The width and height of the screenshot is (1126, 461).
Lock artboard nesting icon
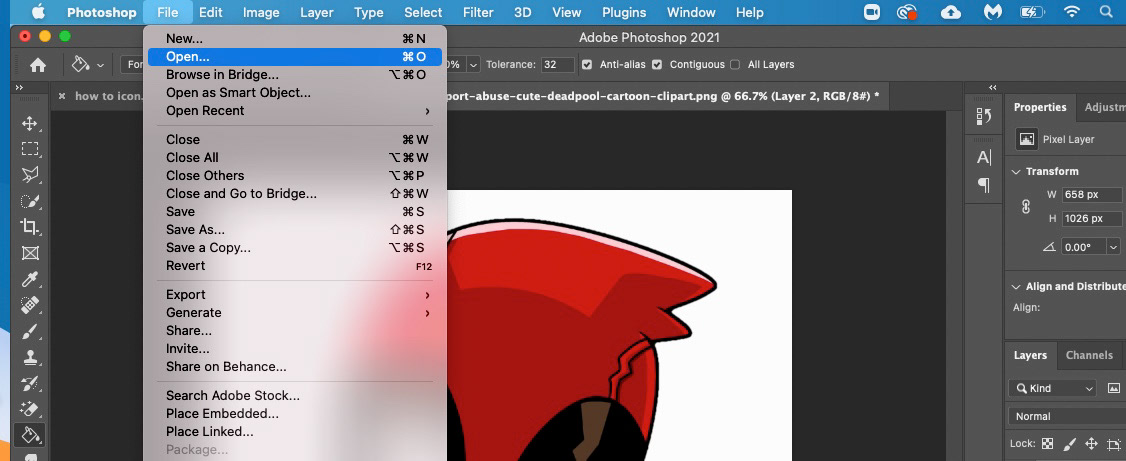(x=1114, y=443)
